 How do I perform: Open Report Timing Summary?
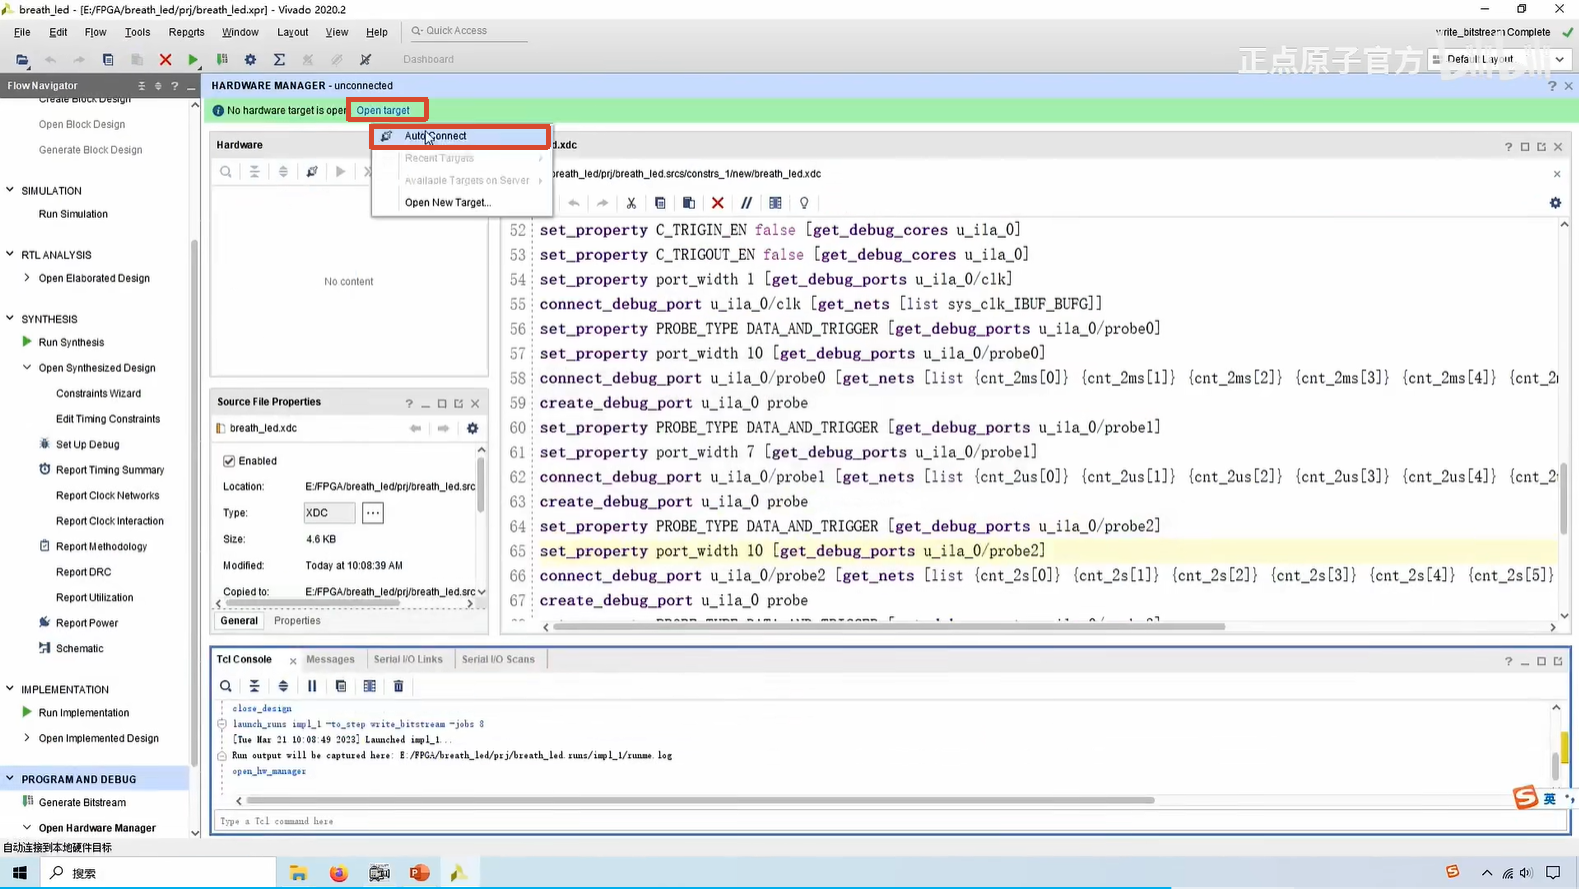click(x=110, y=470)
